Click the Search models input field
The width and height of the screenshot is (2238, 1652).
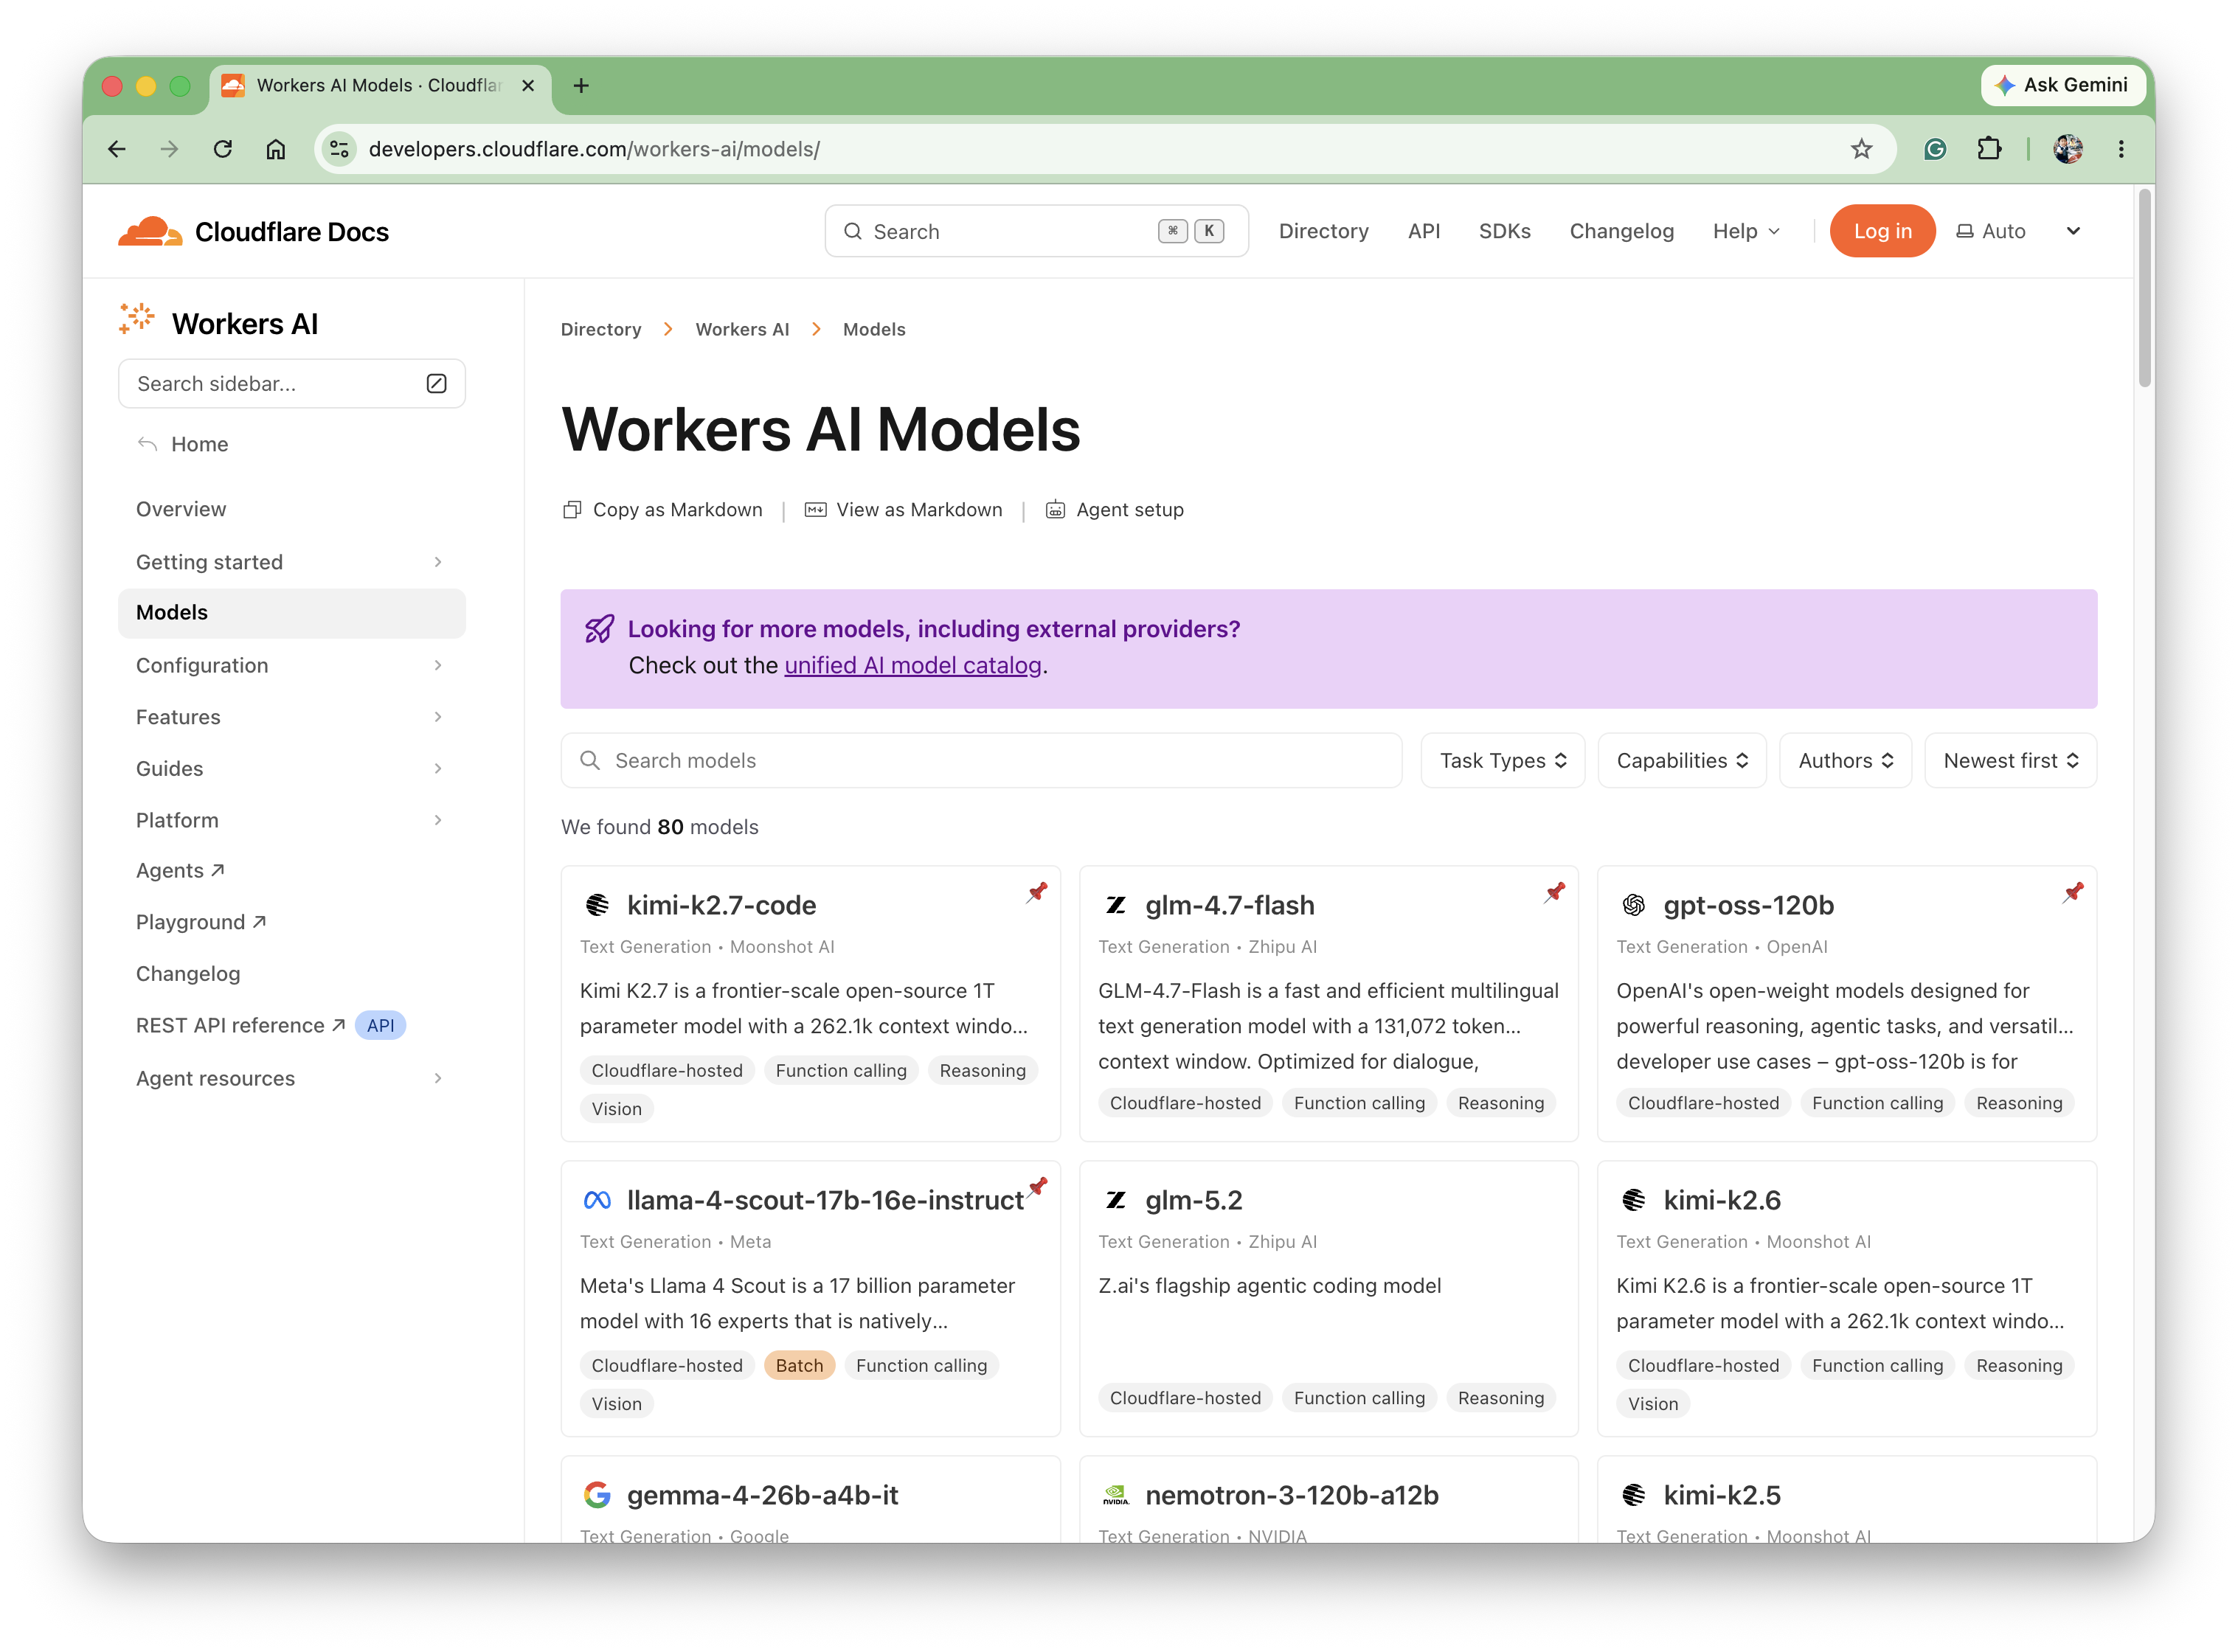(981, 761)
